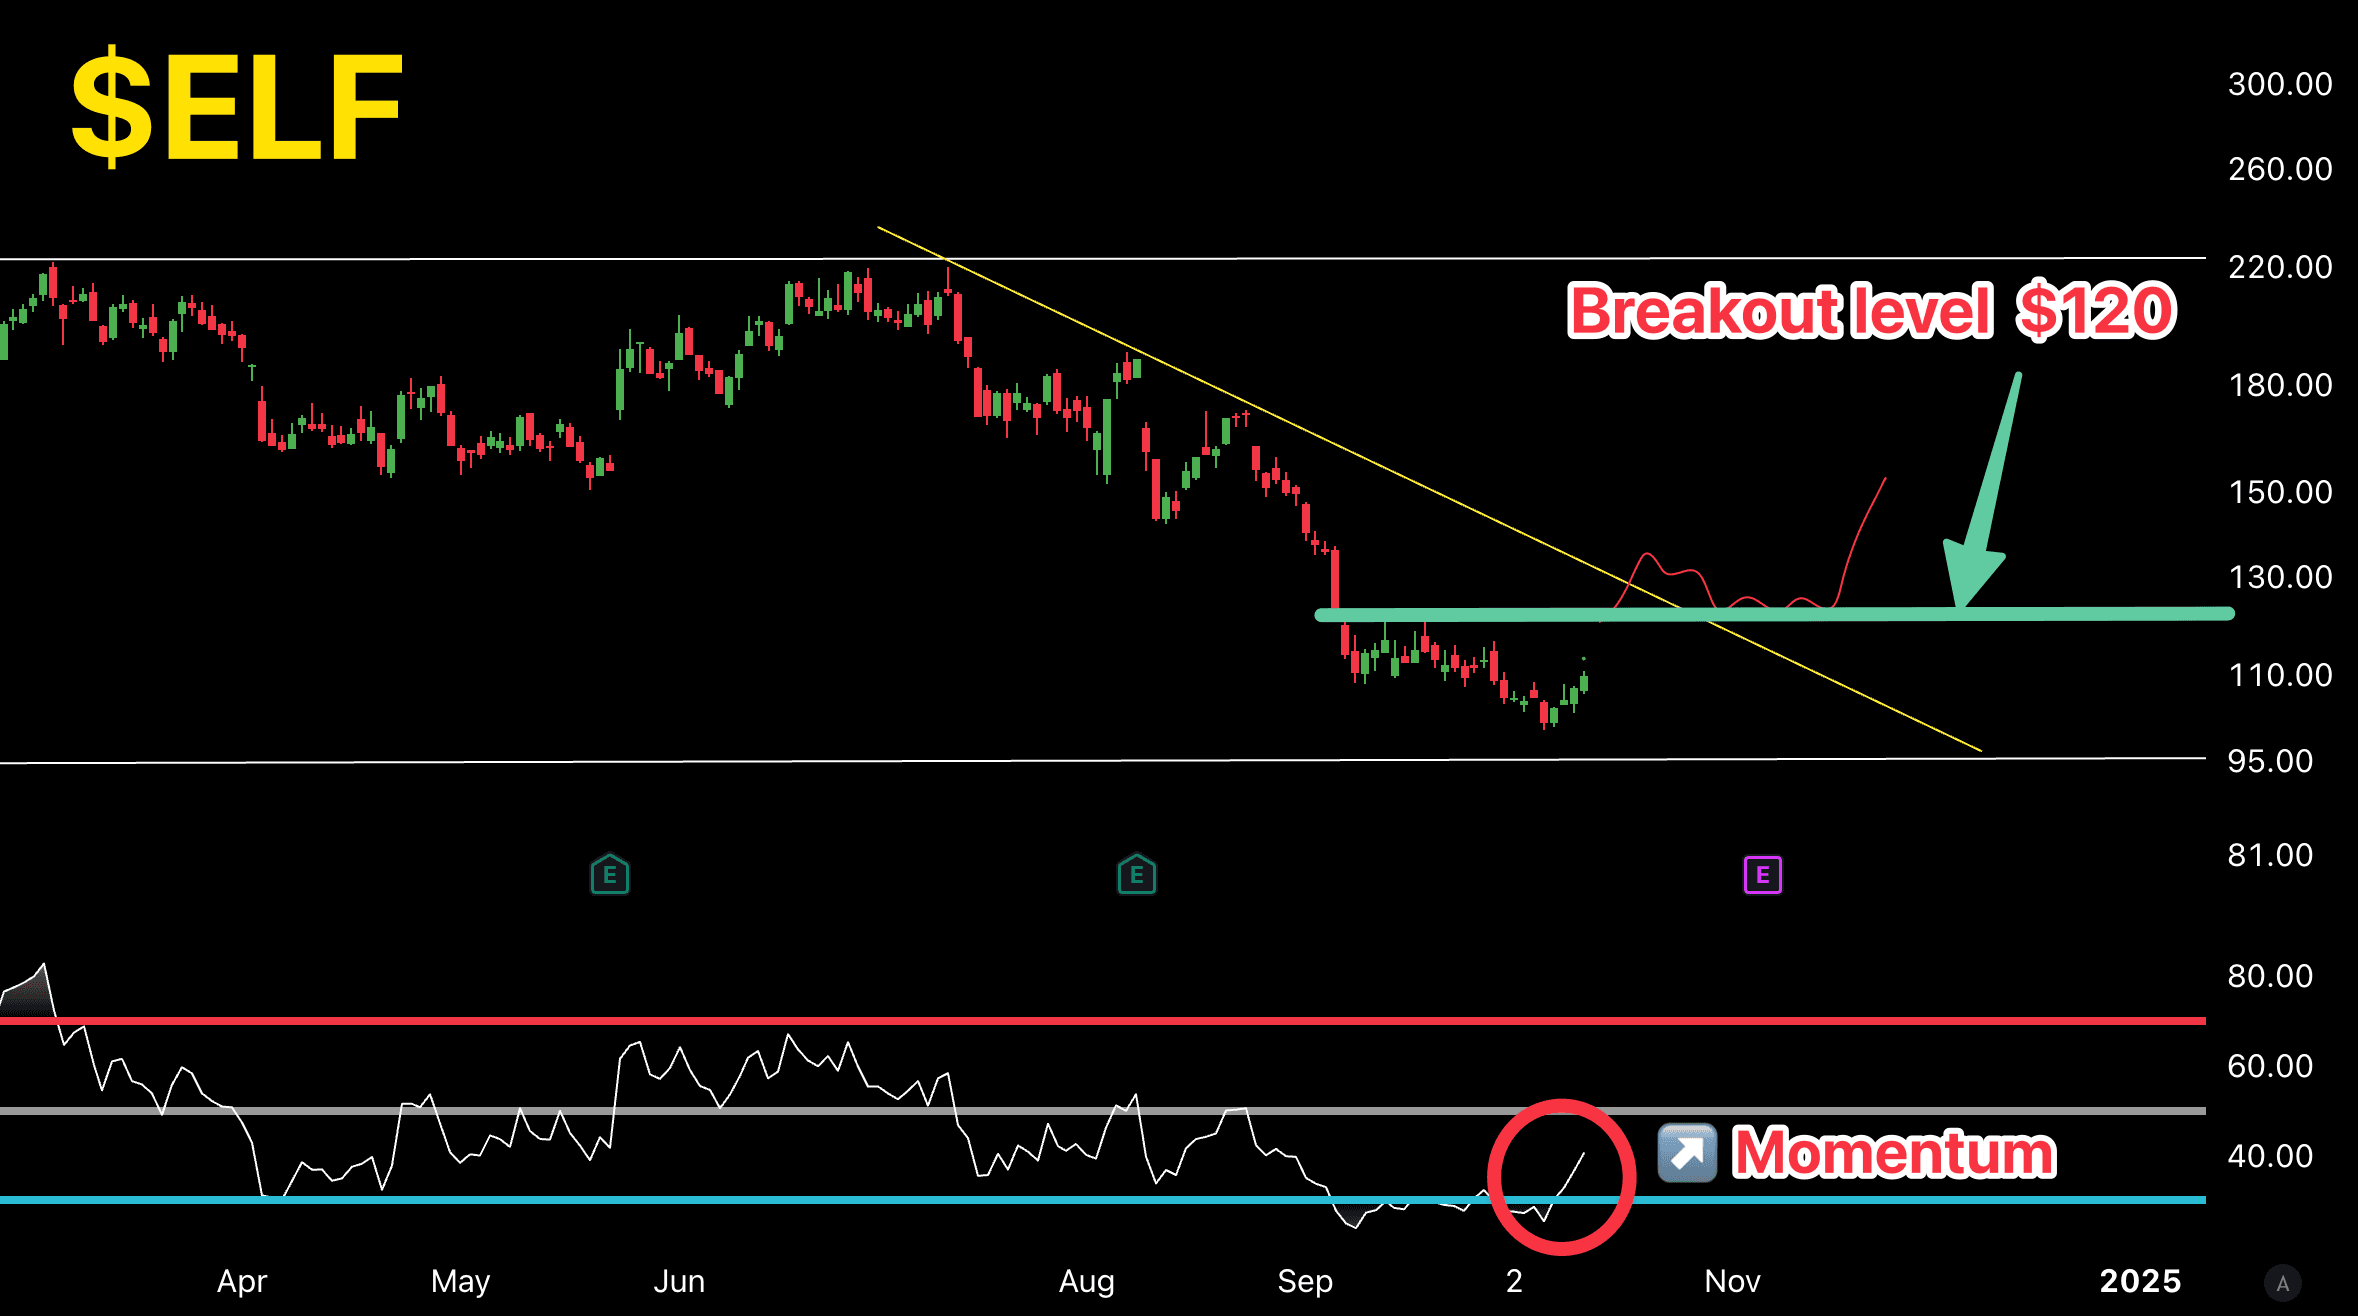Viewport: 2358px width, 1316px height.
Task: Select the cyan oversold line on RSI
Action: [x=1102, y=1199]
